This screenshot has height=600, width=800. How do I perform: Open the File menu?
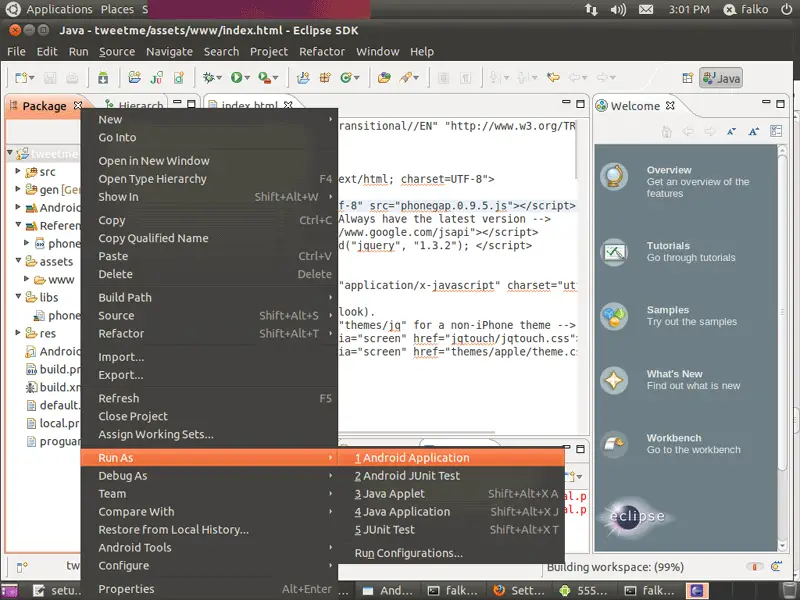pyautogui.click(x=16, y=52)
